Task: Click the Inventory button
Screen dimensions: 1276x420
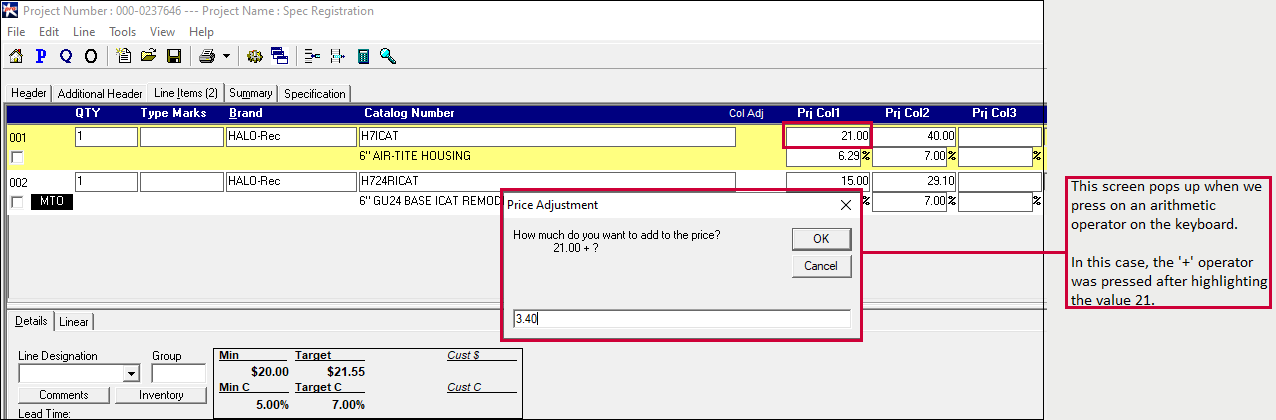Action: [x=161, y=395]
